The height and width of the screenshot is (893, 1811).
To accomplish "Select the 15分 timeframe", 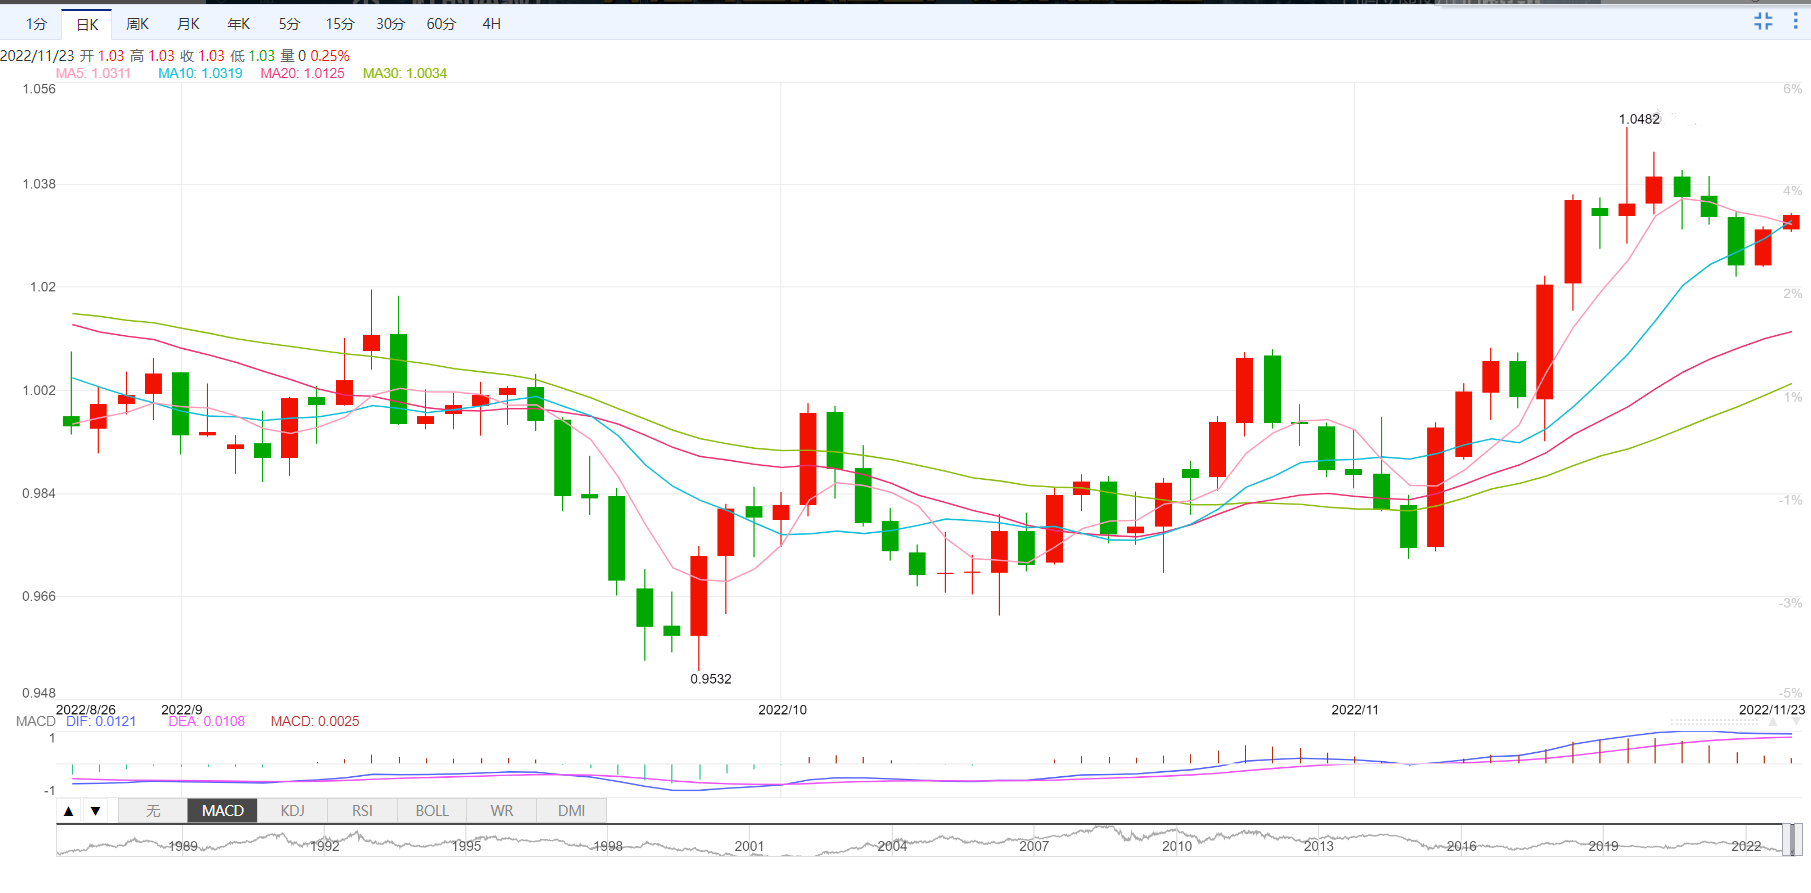I will coord(339,24).
